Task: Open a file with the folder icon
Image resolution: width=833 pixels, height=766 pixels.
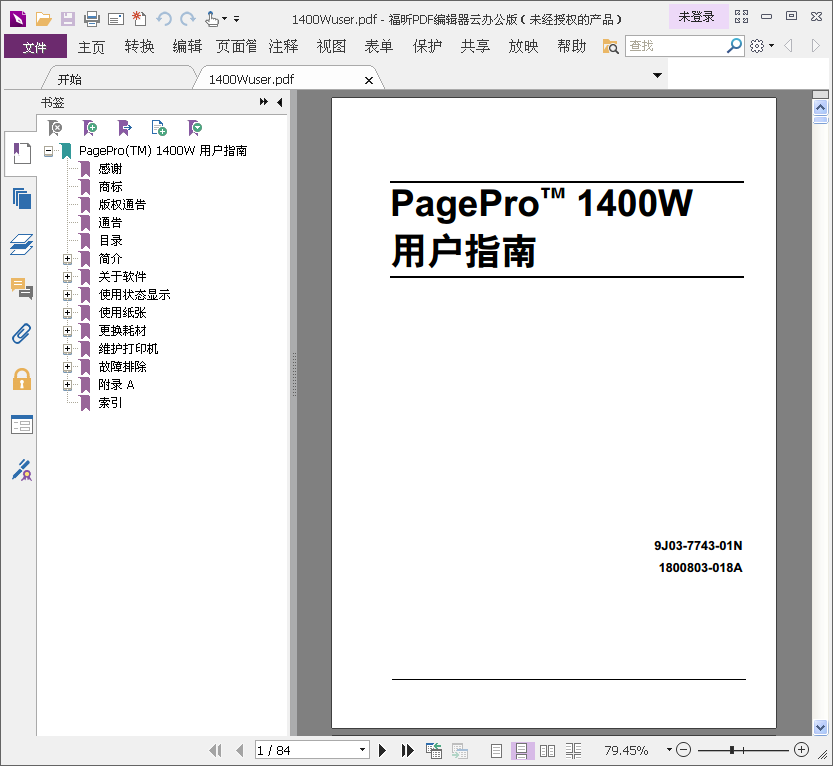Action: 43,19
